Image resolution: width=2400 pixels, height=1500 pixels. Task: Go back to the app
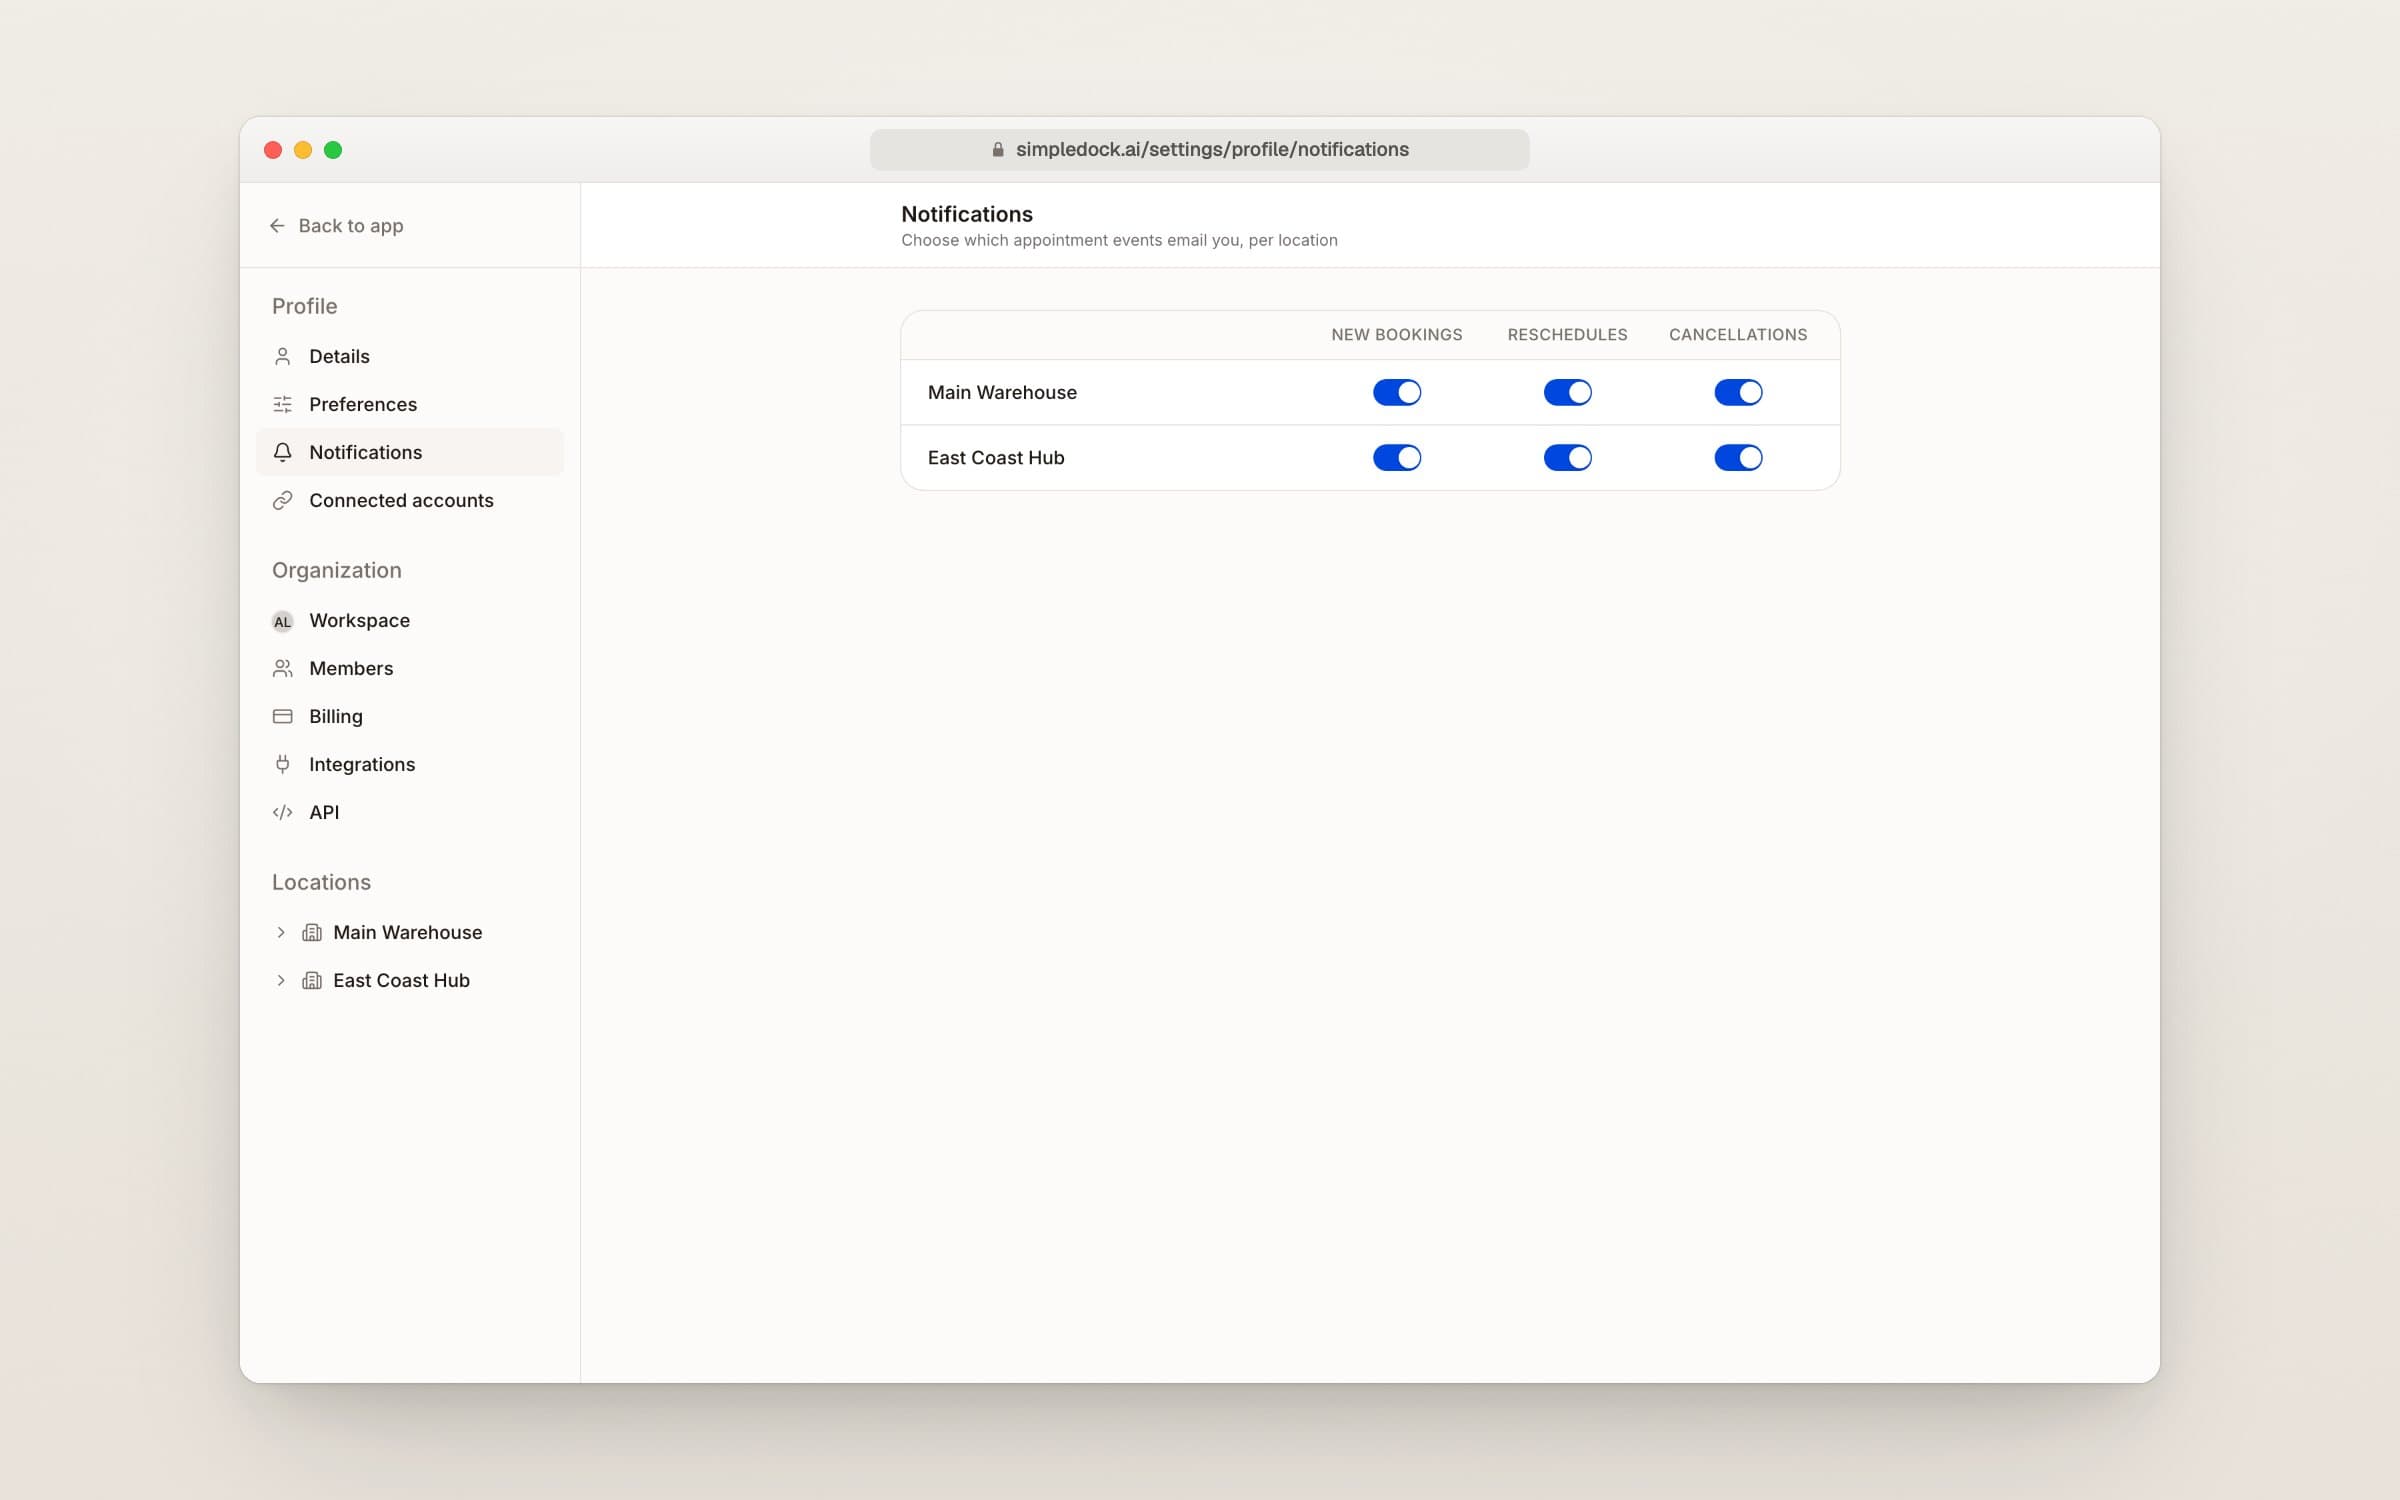[336, 226]
